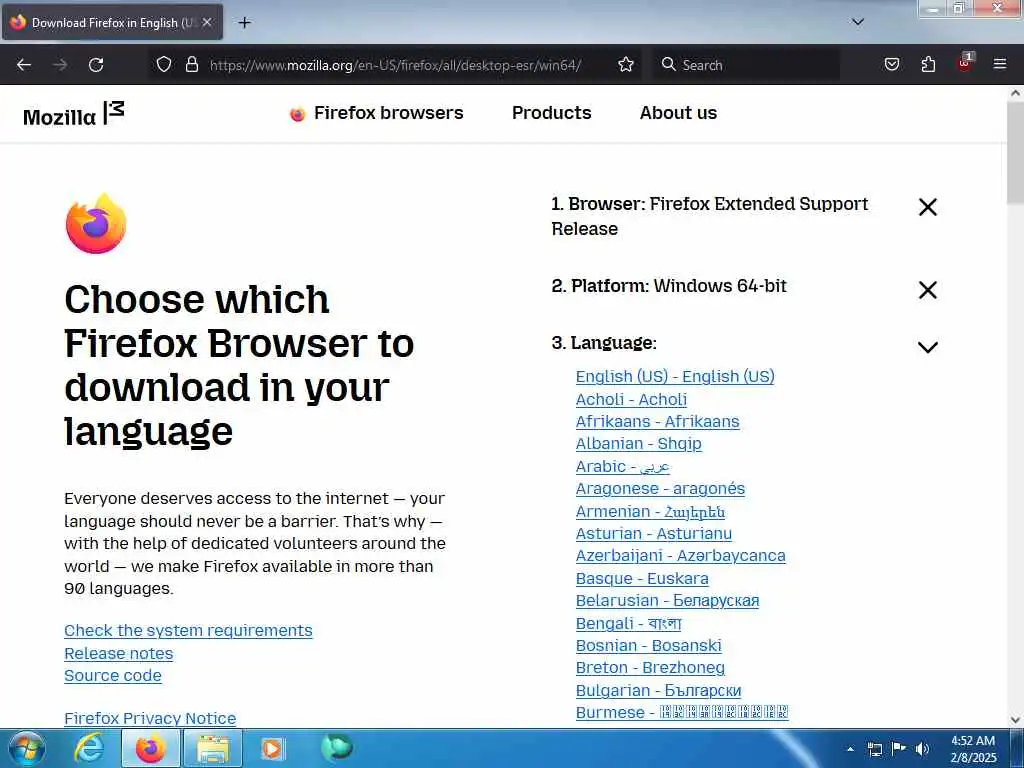Viewport: 1024px width, 768px height.
Task: Show site security info via padlock icon
Action: (191, 64)
